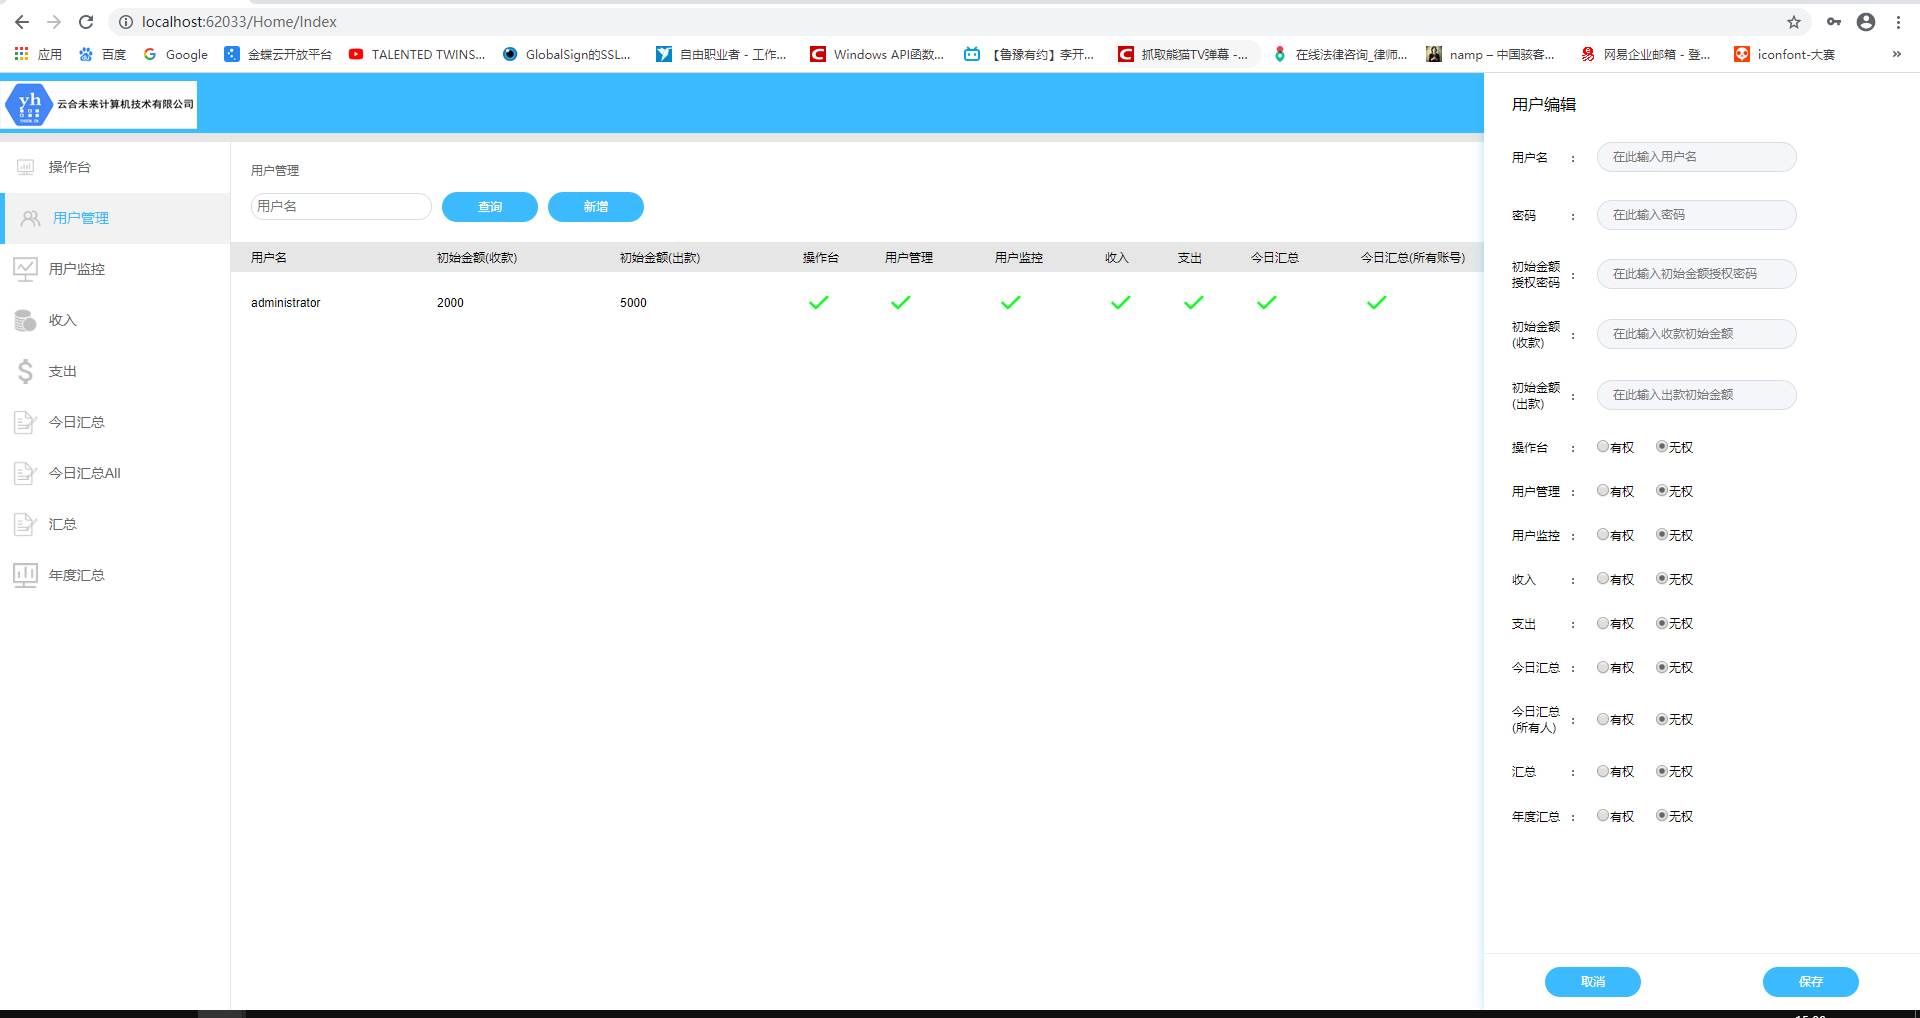
Task: Cancel editing with the 取消 button
Action: pos(1592,982)
